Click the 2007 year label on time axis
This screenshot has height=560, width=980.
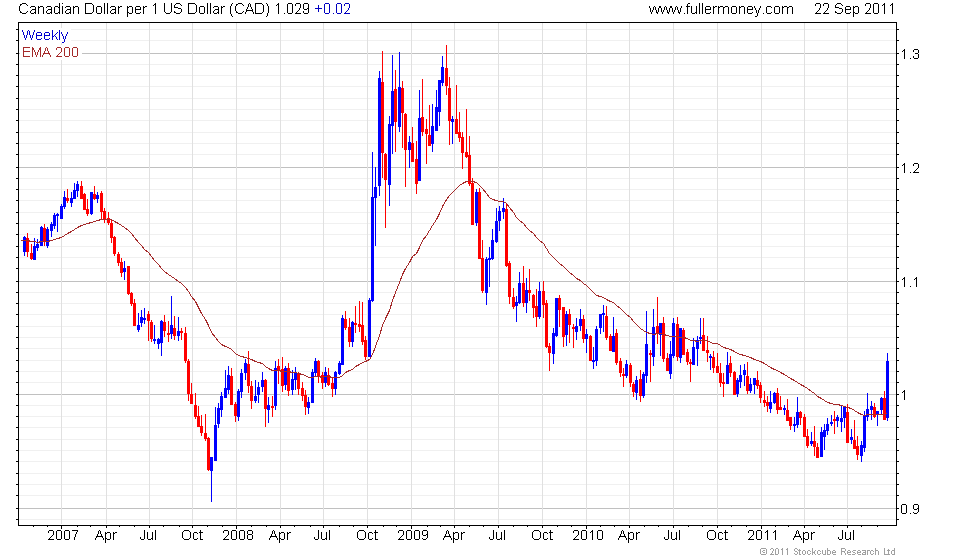pos(62,536)
